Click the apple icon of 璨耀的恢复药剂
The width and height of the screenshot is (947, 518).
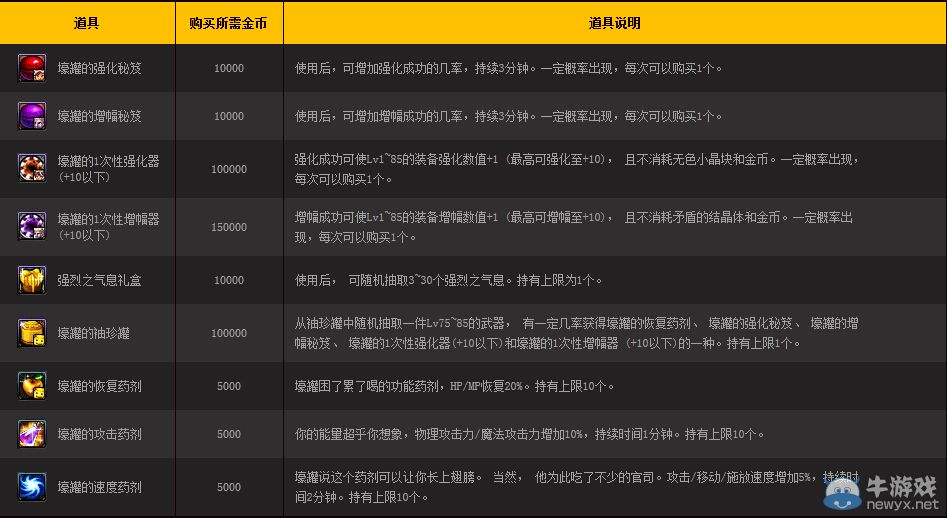point(32,386)
